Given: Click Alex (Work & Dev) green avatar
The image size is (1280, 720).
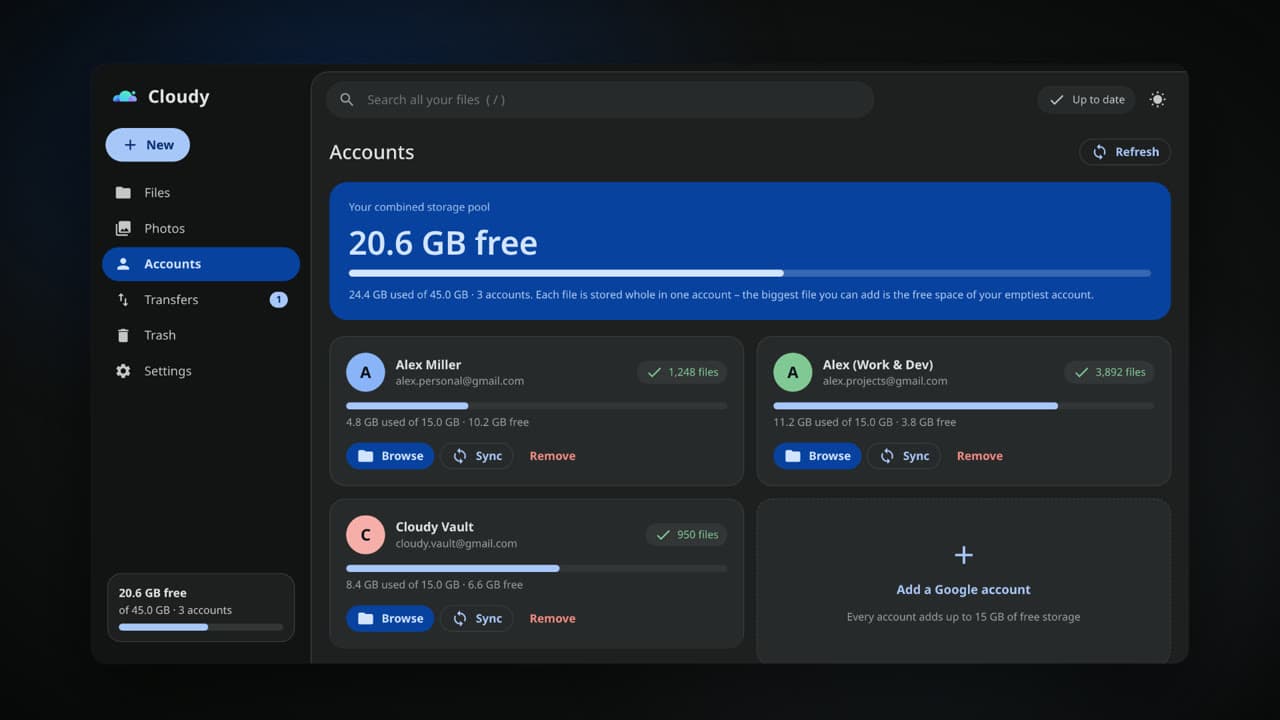Looking at the screenshot, I should coord(792,372).
